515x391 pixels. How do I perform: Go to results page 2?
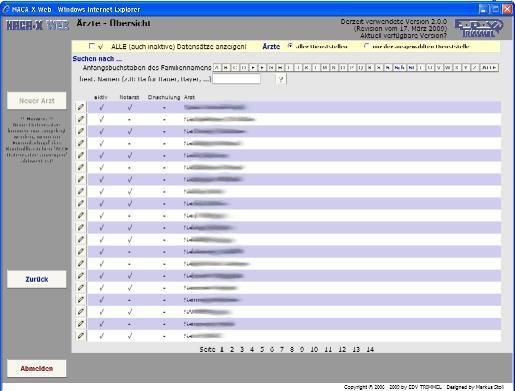pyautogui.click(x=232, y=349)
